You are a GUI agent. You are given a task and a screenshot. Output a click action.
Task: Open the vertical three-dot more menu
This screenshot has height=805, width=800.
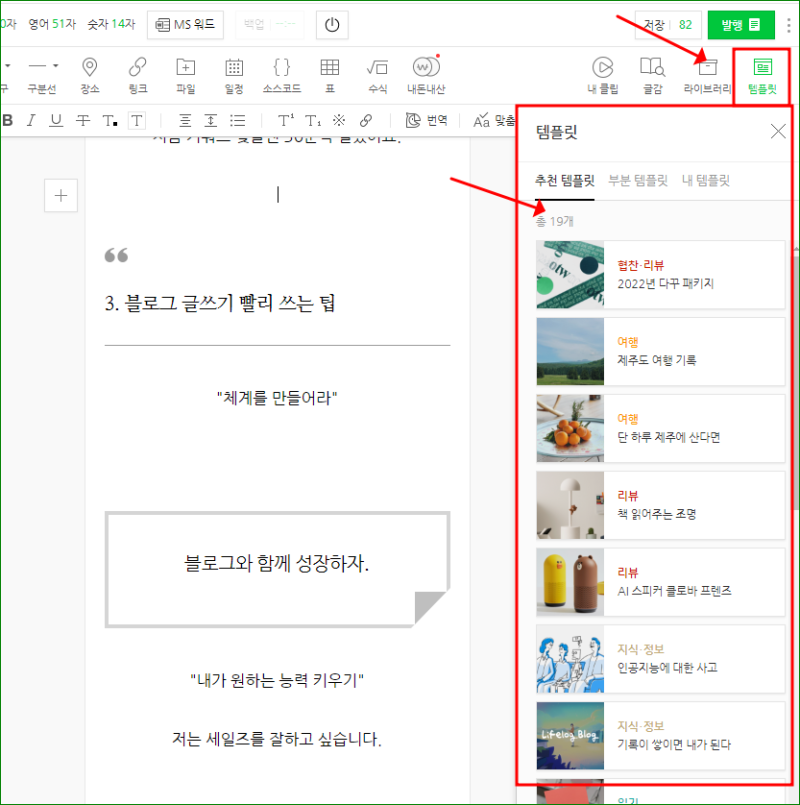pyautogui.click(x=788, y=25)
